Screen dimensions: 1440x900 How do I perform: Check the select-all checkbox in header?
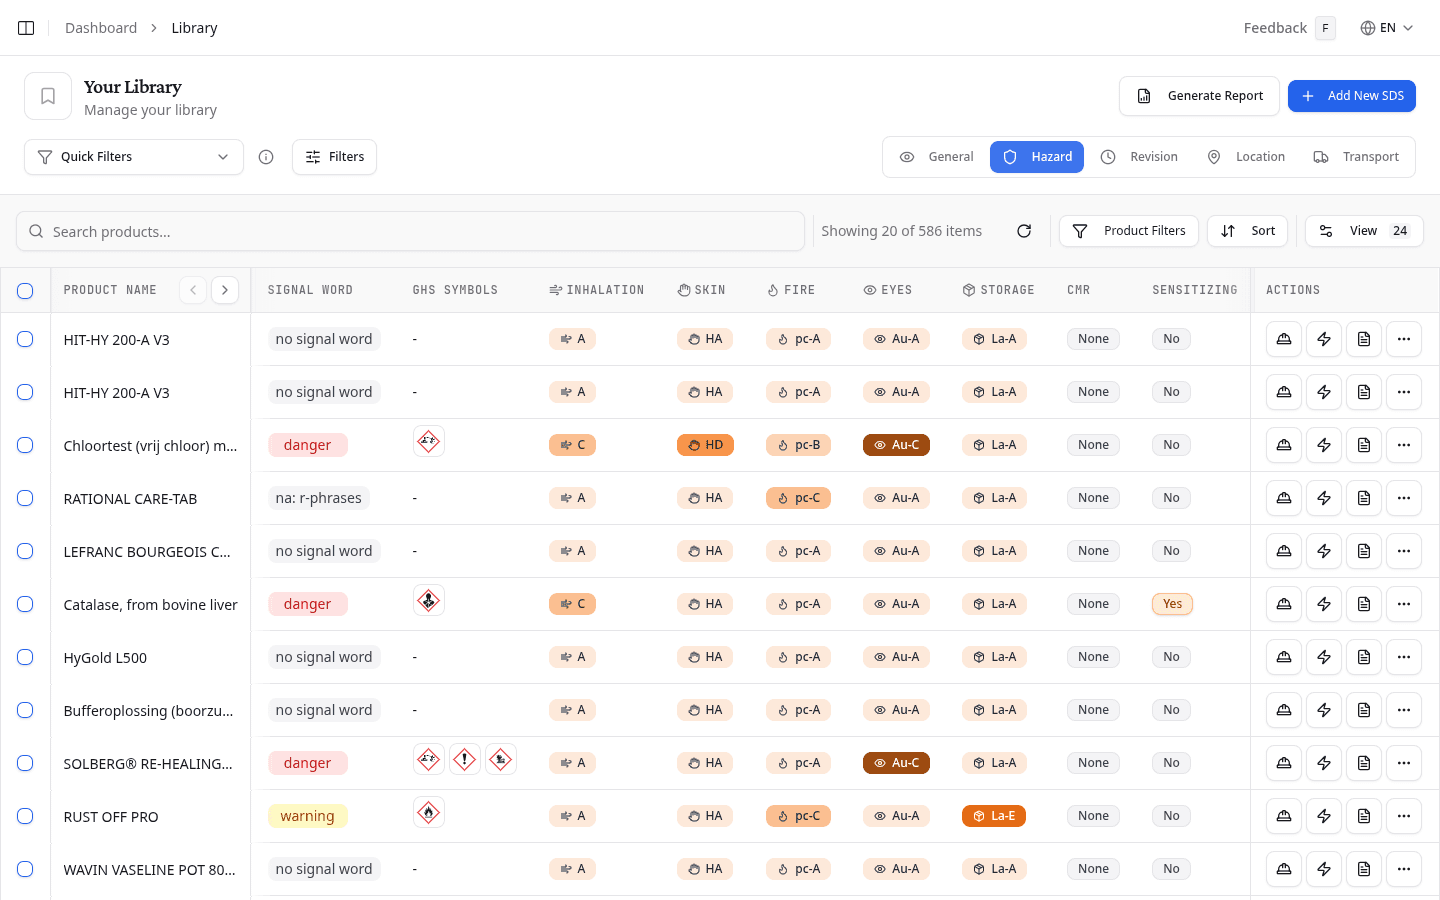point(25,291)
